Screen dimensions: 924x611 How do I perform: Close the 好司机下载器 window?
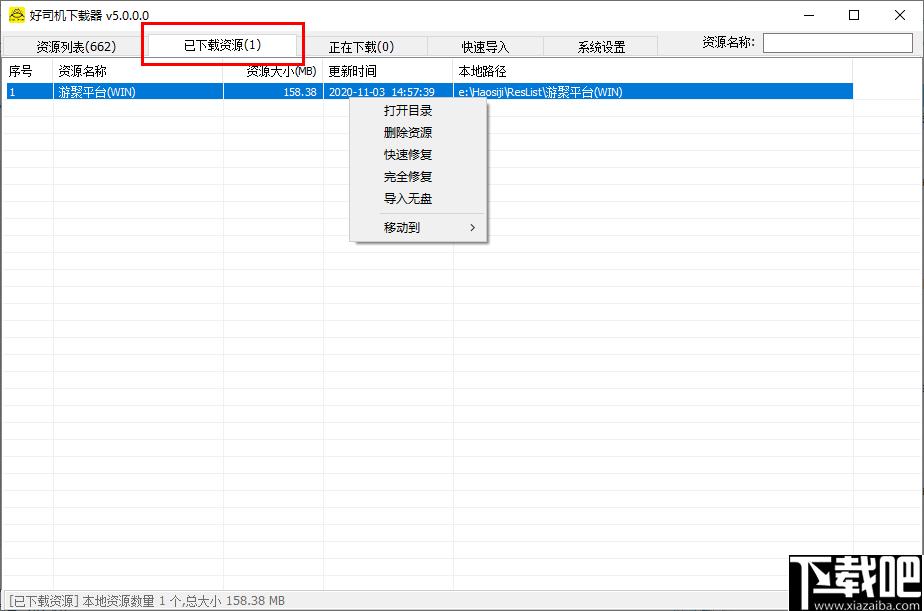pyautogui.click(x=900, y=15)
